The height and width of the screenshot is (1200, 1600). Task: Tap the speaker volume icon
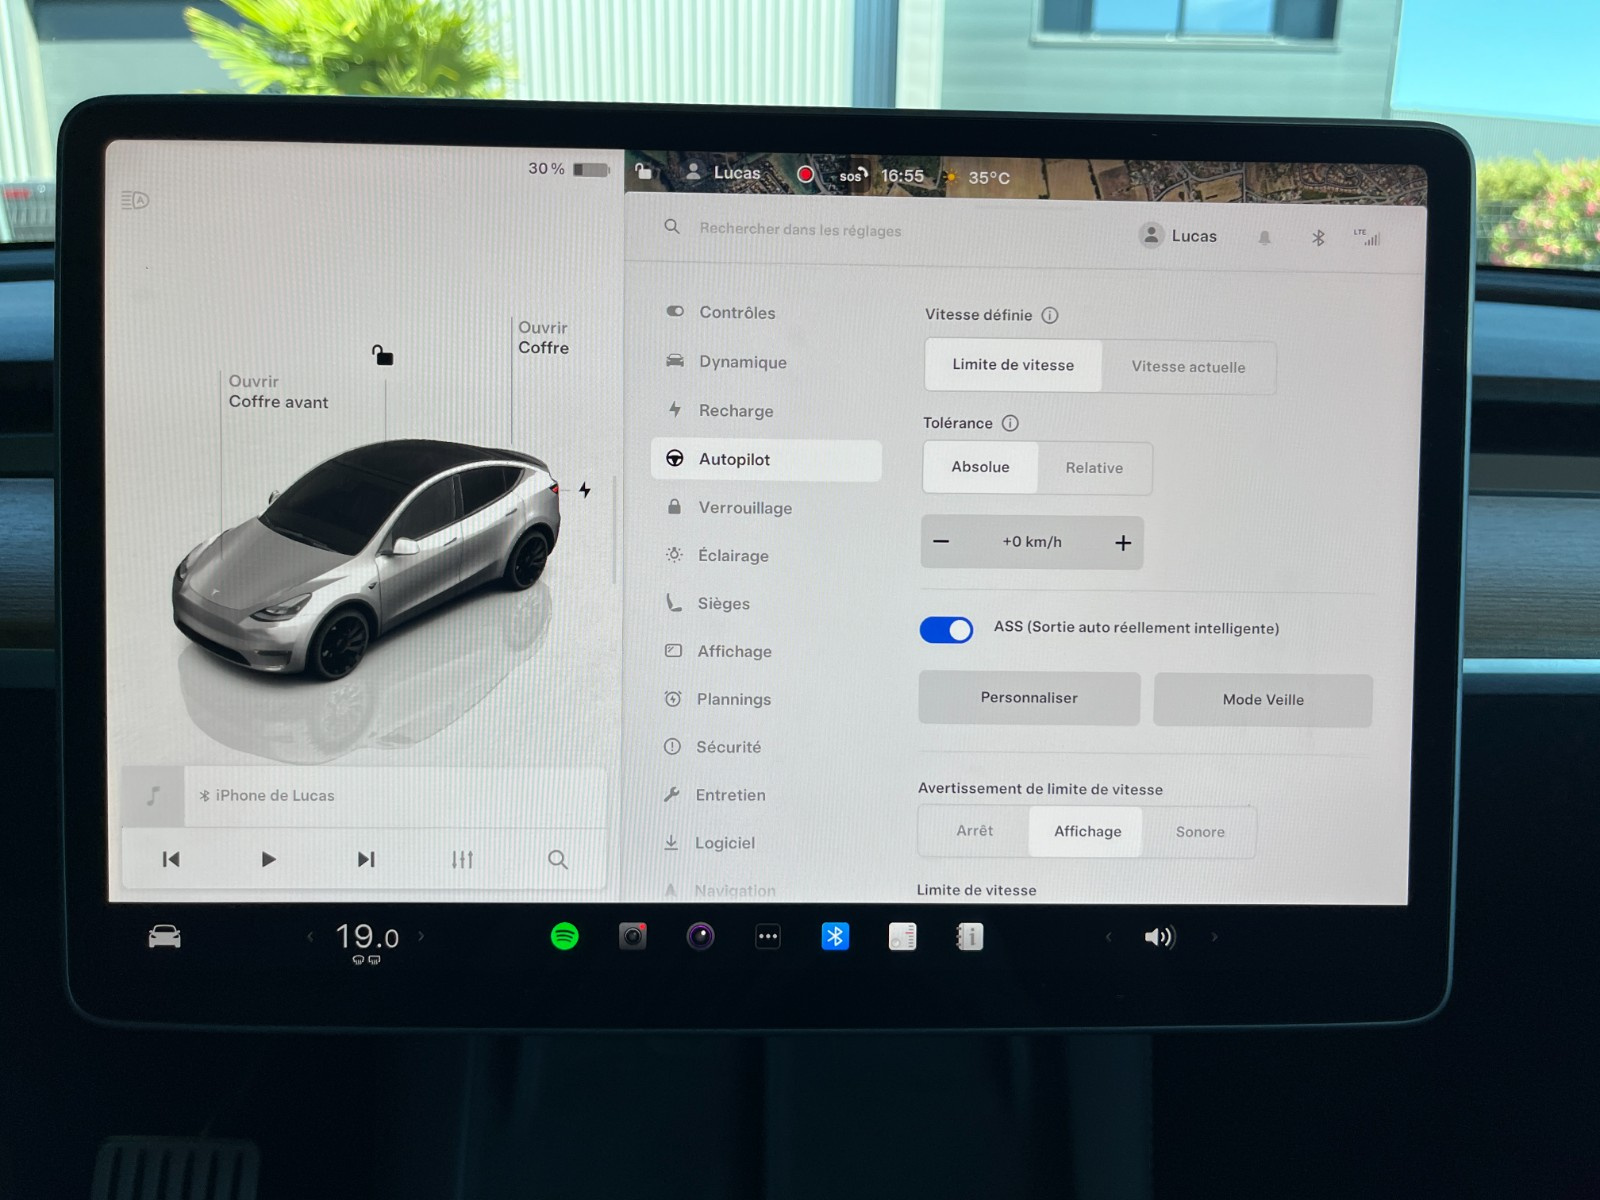point(1159,937)
